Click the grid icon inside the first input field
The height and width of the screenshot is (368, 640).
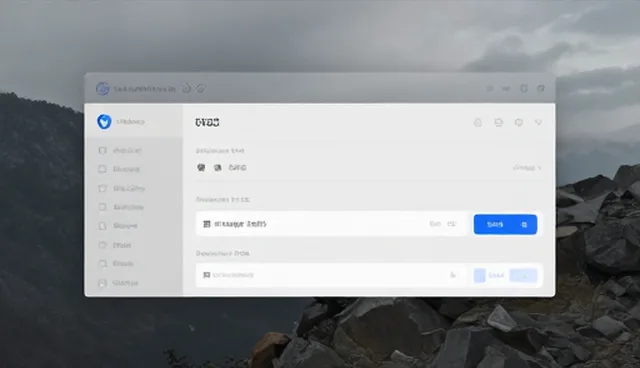tap(207, 224)
